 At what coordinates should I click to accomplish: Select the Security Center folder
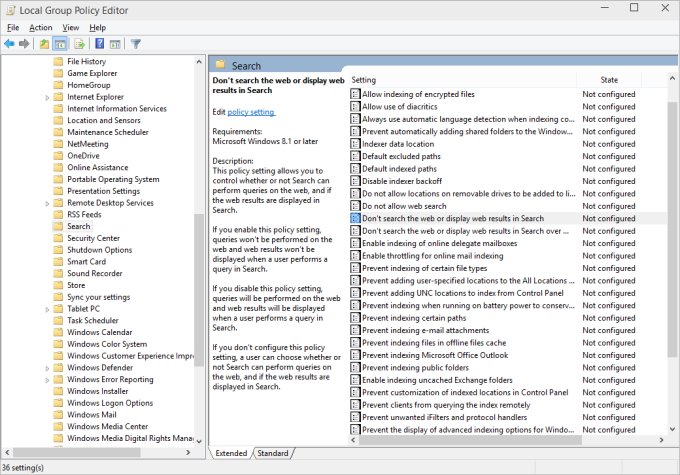(x=93, y=238)
